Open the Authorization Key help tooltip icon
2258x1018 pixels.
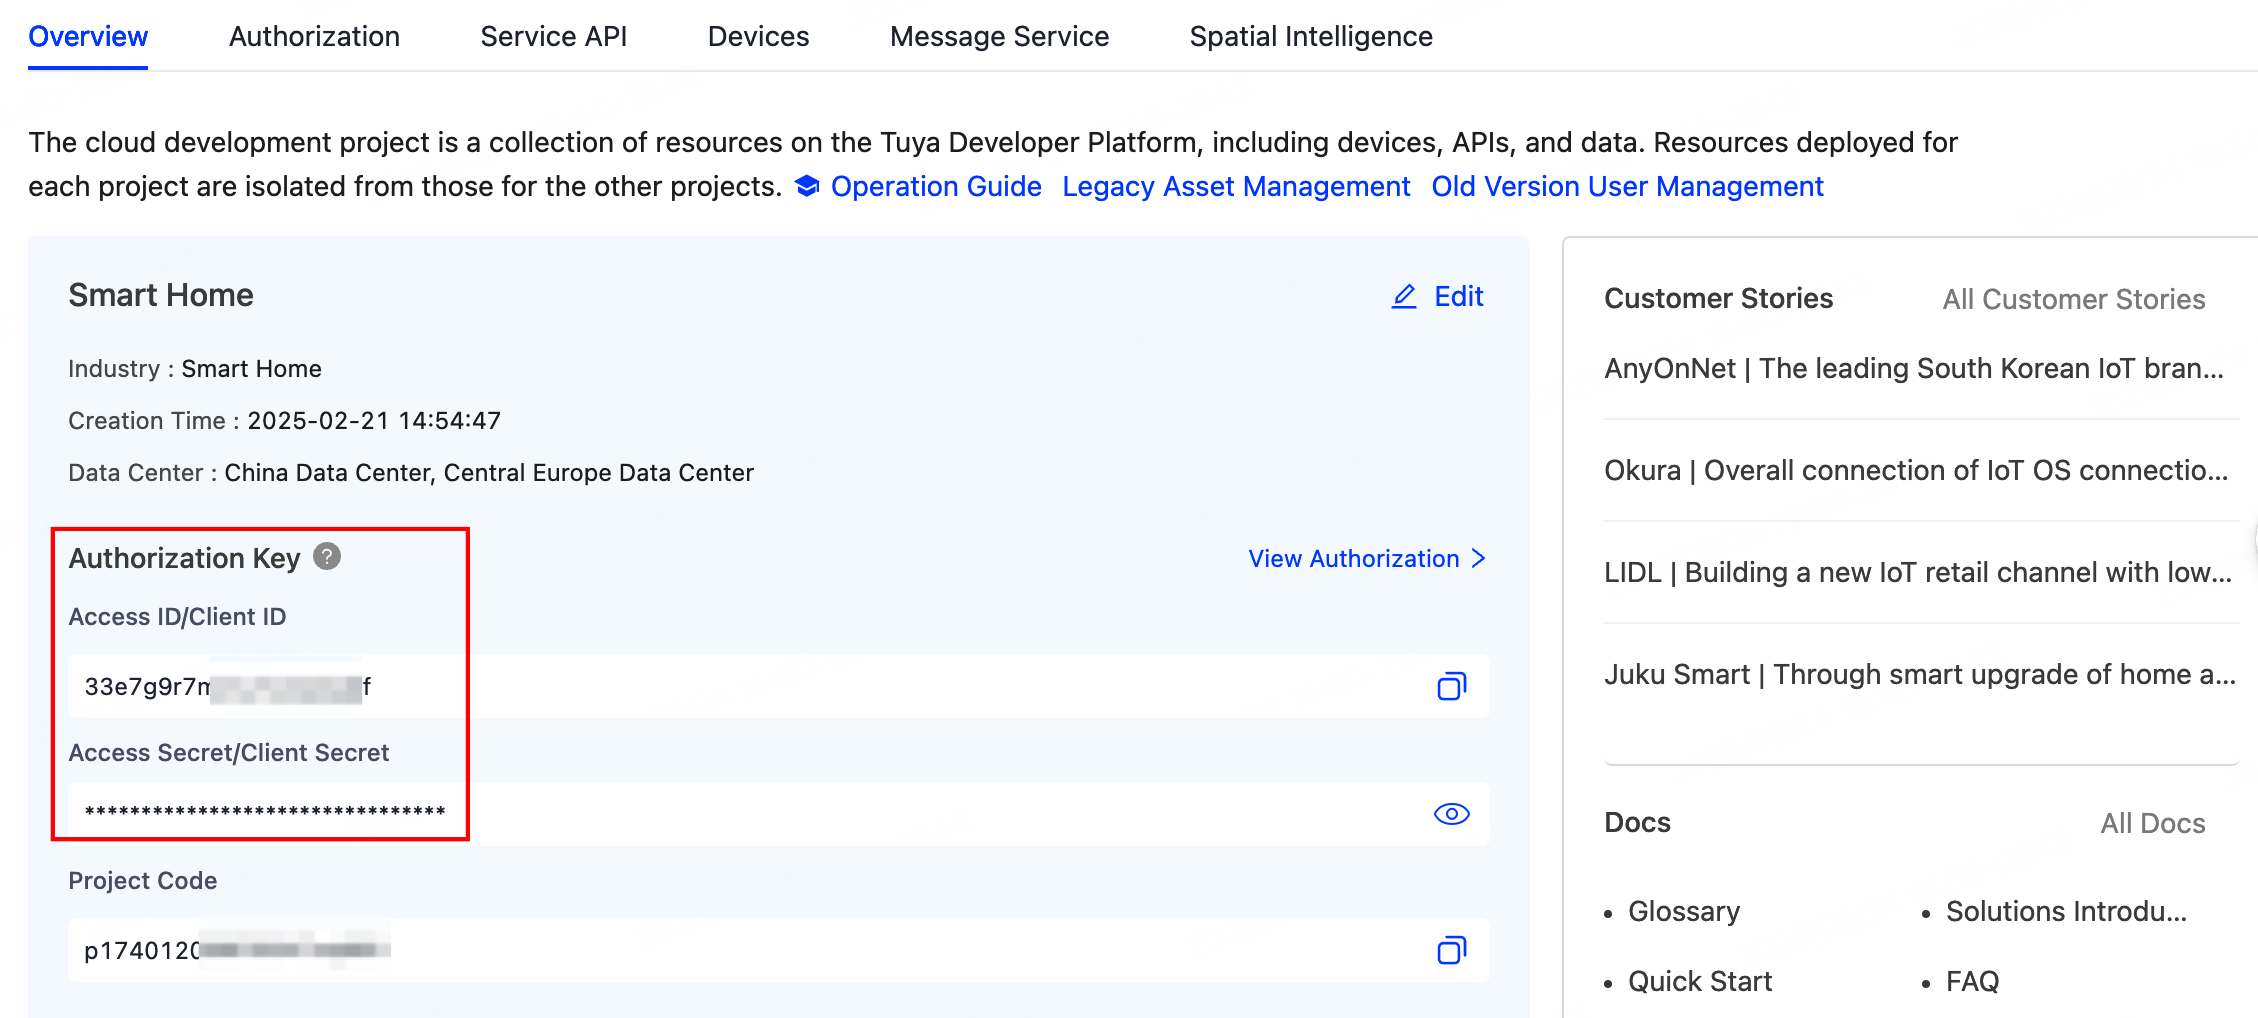327,557
